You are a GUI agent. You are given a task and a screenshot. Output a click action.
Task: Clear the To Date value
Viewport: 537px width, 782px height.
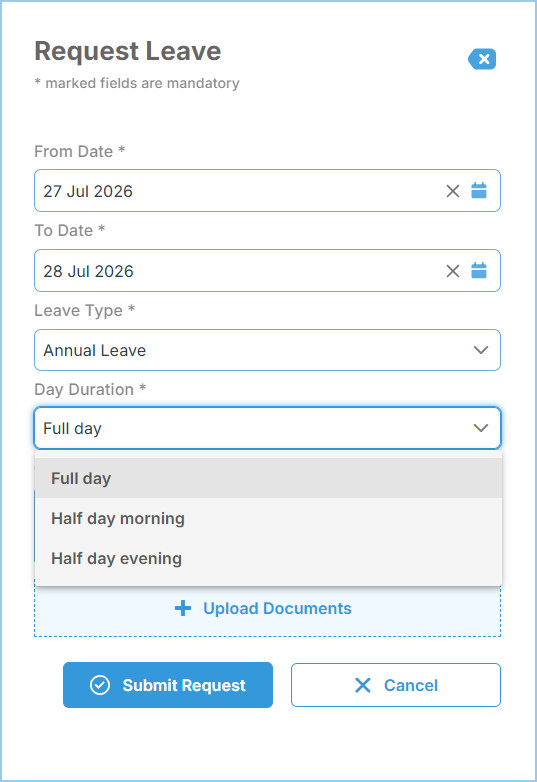[453, 271]
